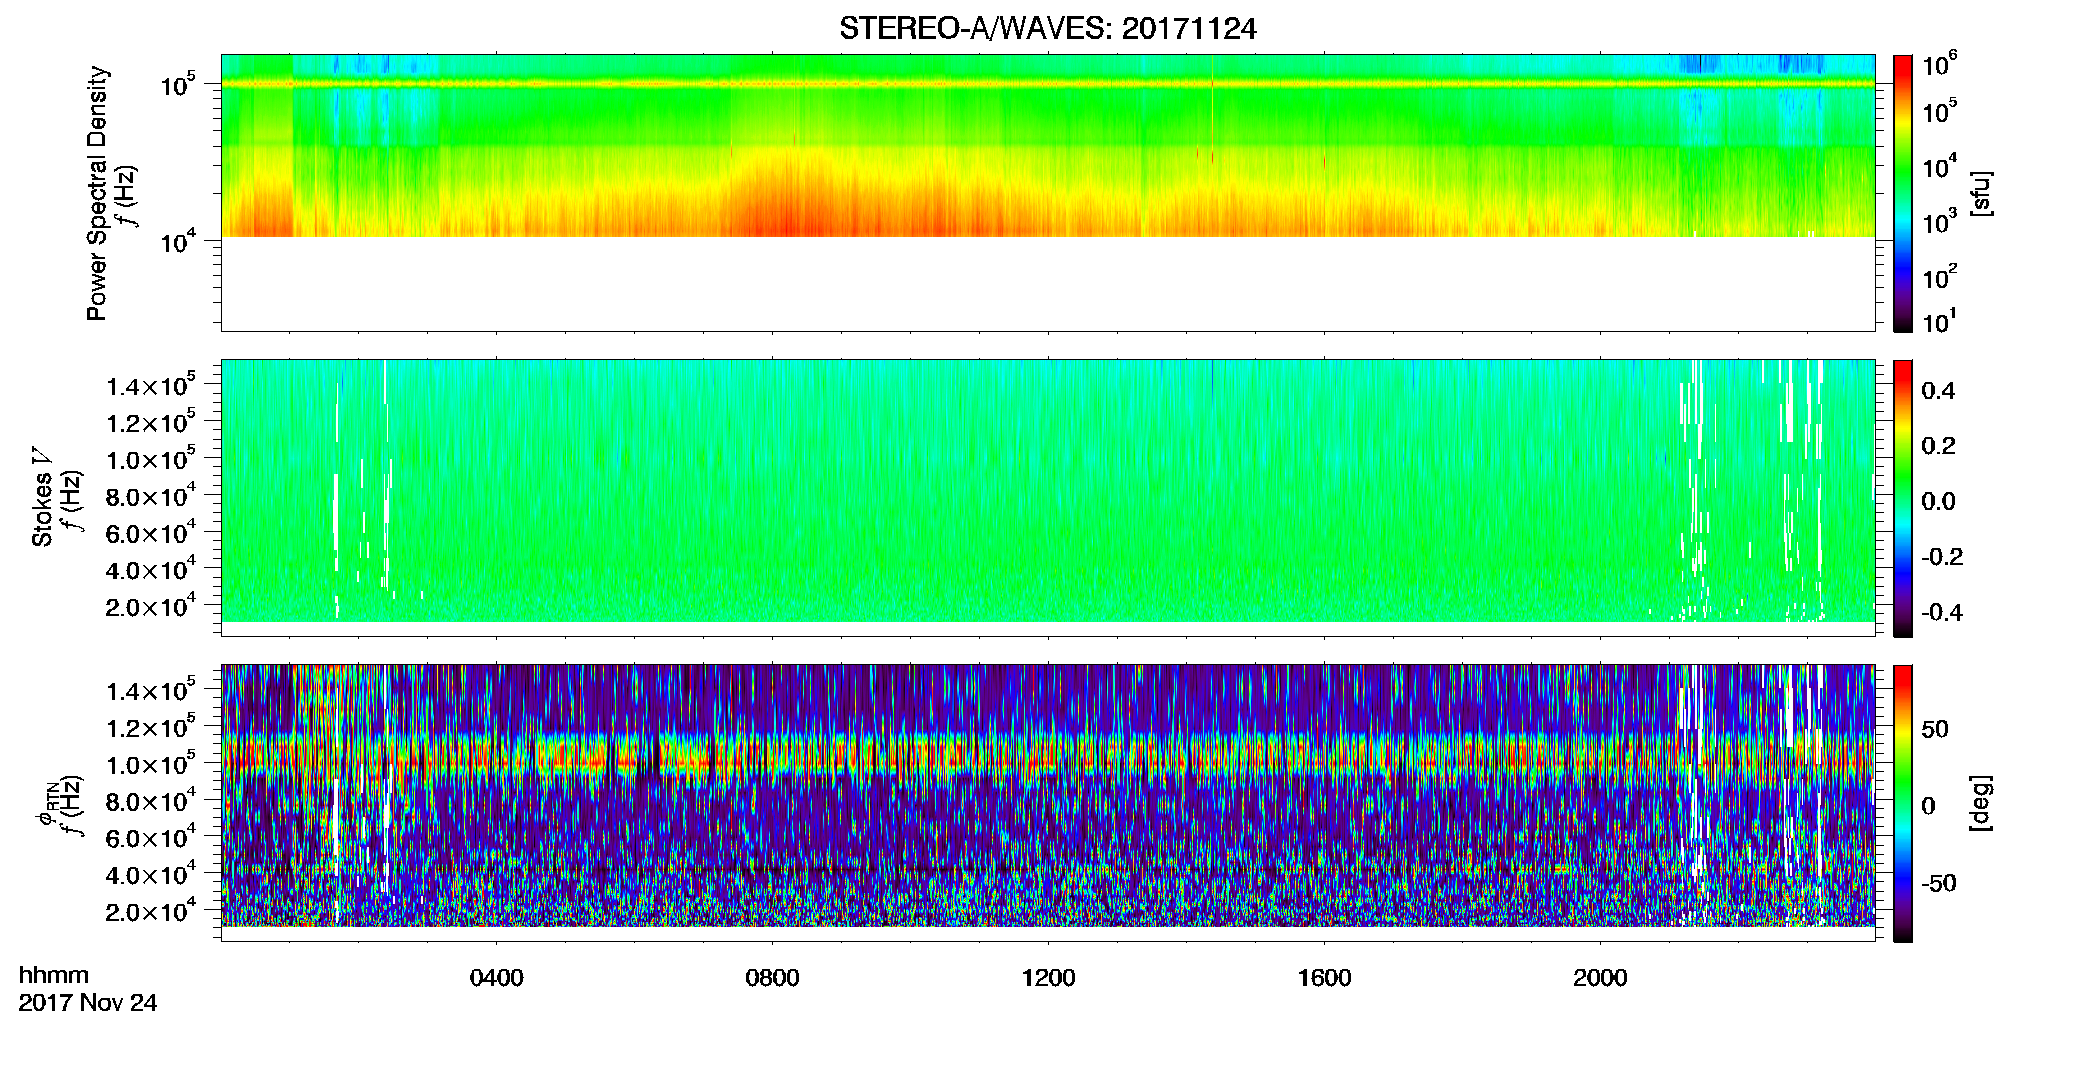
Task: Click the 2000 time axis label
Action: tap(1600, 978)
